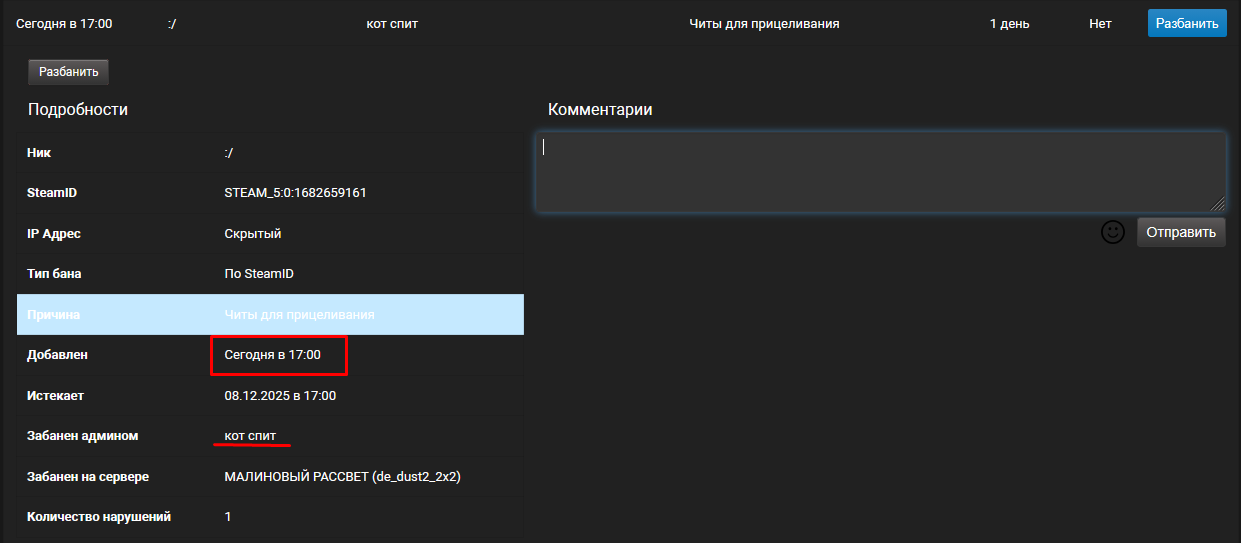Click the Тип бана value По SteamID
Image resolution: width=1241 pixels, height=543 pixels.
click(258, 274)
